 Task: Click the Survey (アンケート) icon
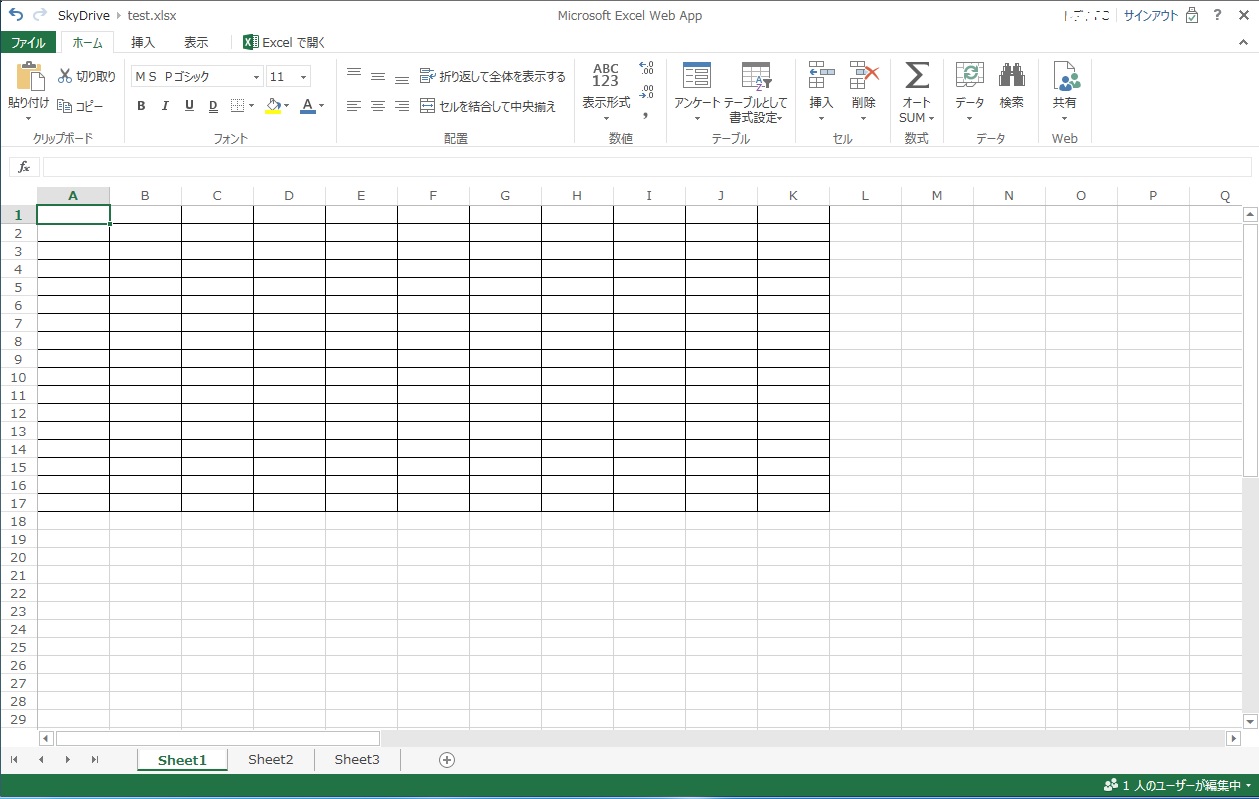696,76
